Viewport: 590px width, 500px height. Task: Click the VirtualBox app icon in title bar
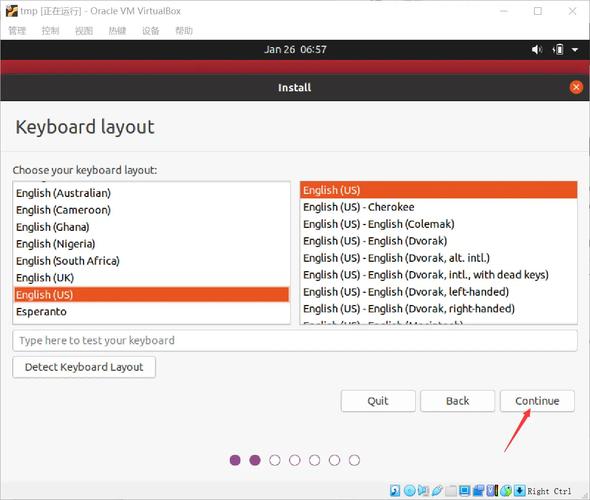[11, 11]
